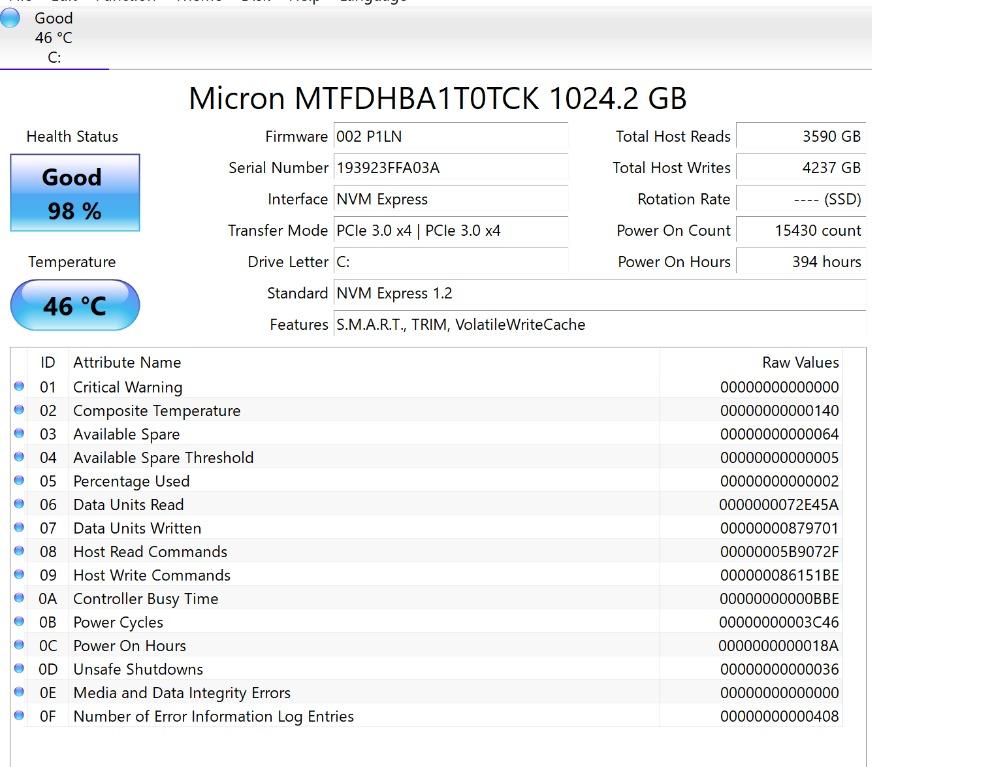Viewport: 1003px width, 767px height.
Task: Click the status orb for Percentage Used
Action: pos(19,480)
